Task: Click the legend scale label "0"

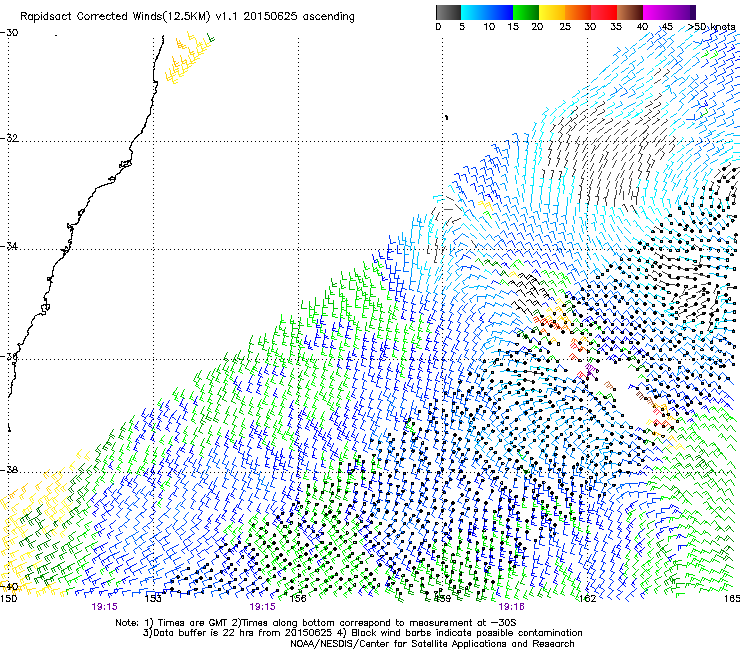Action: 438,27
